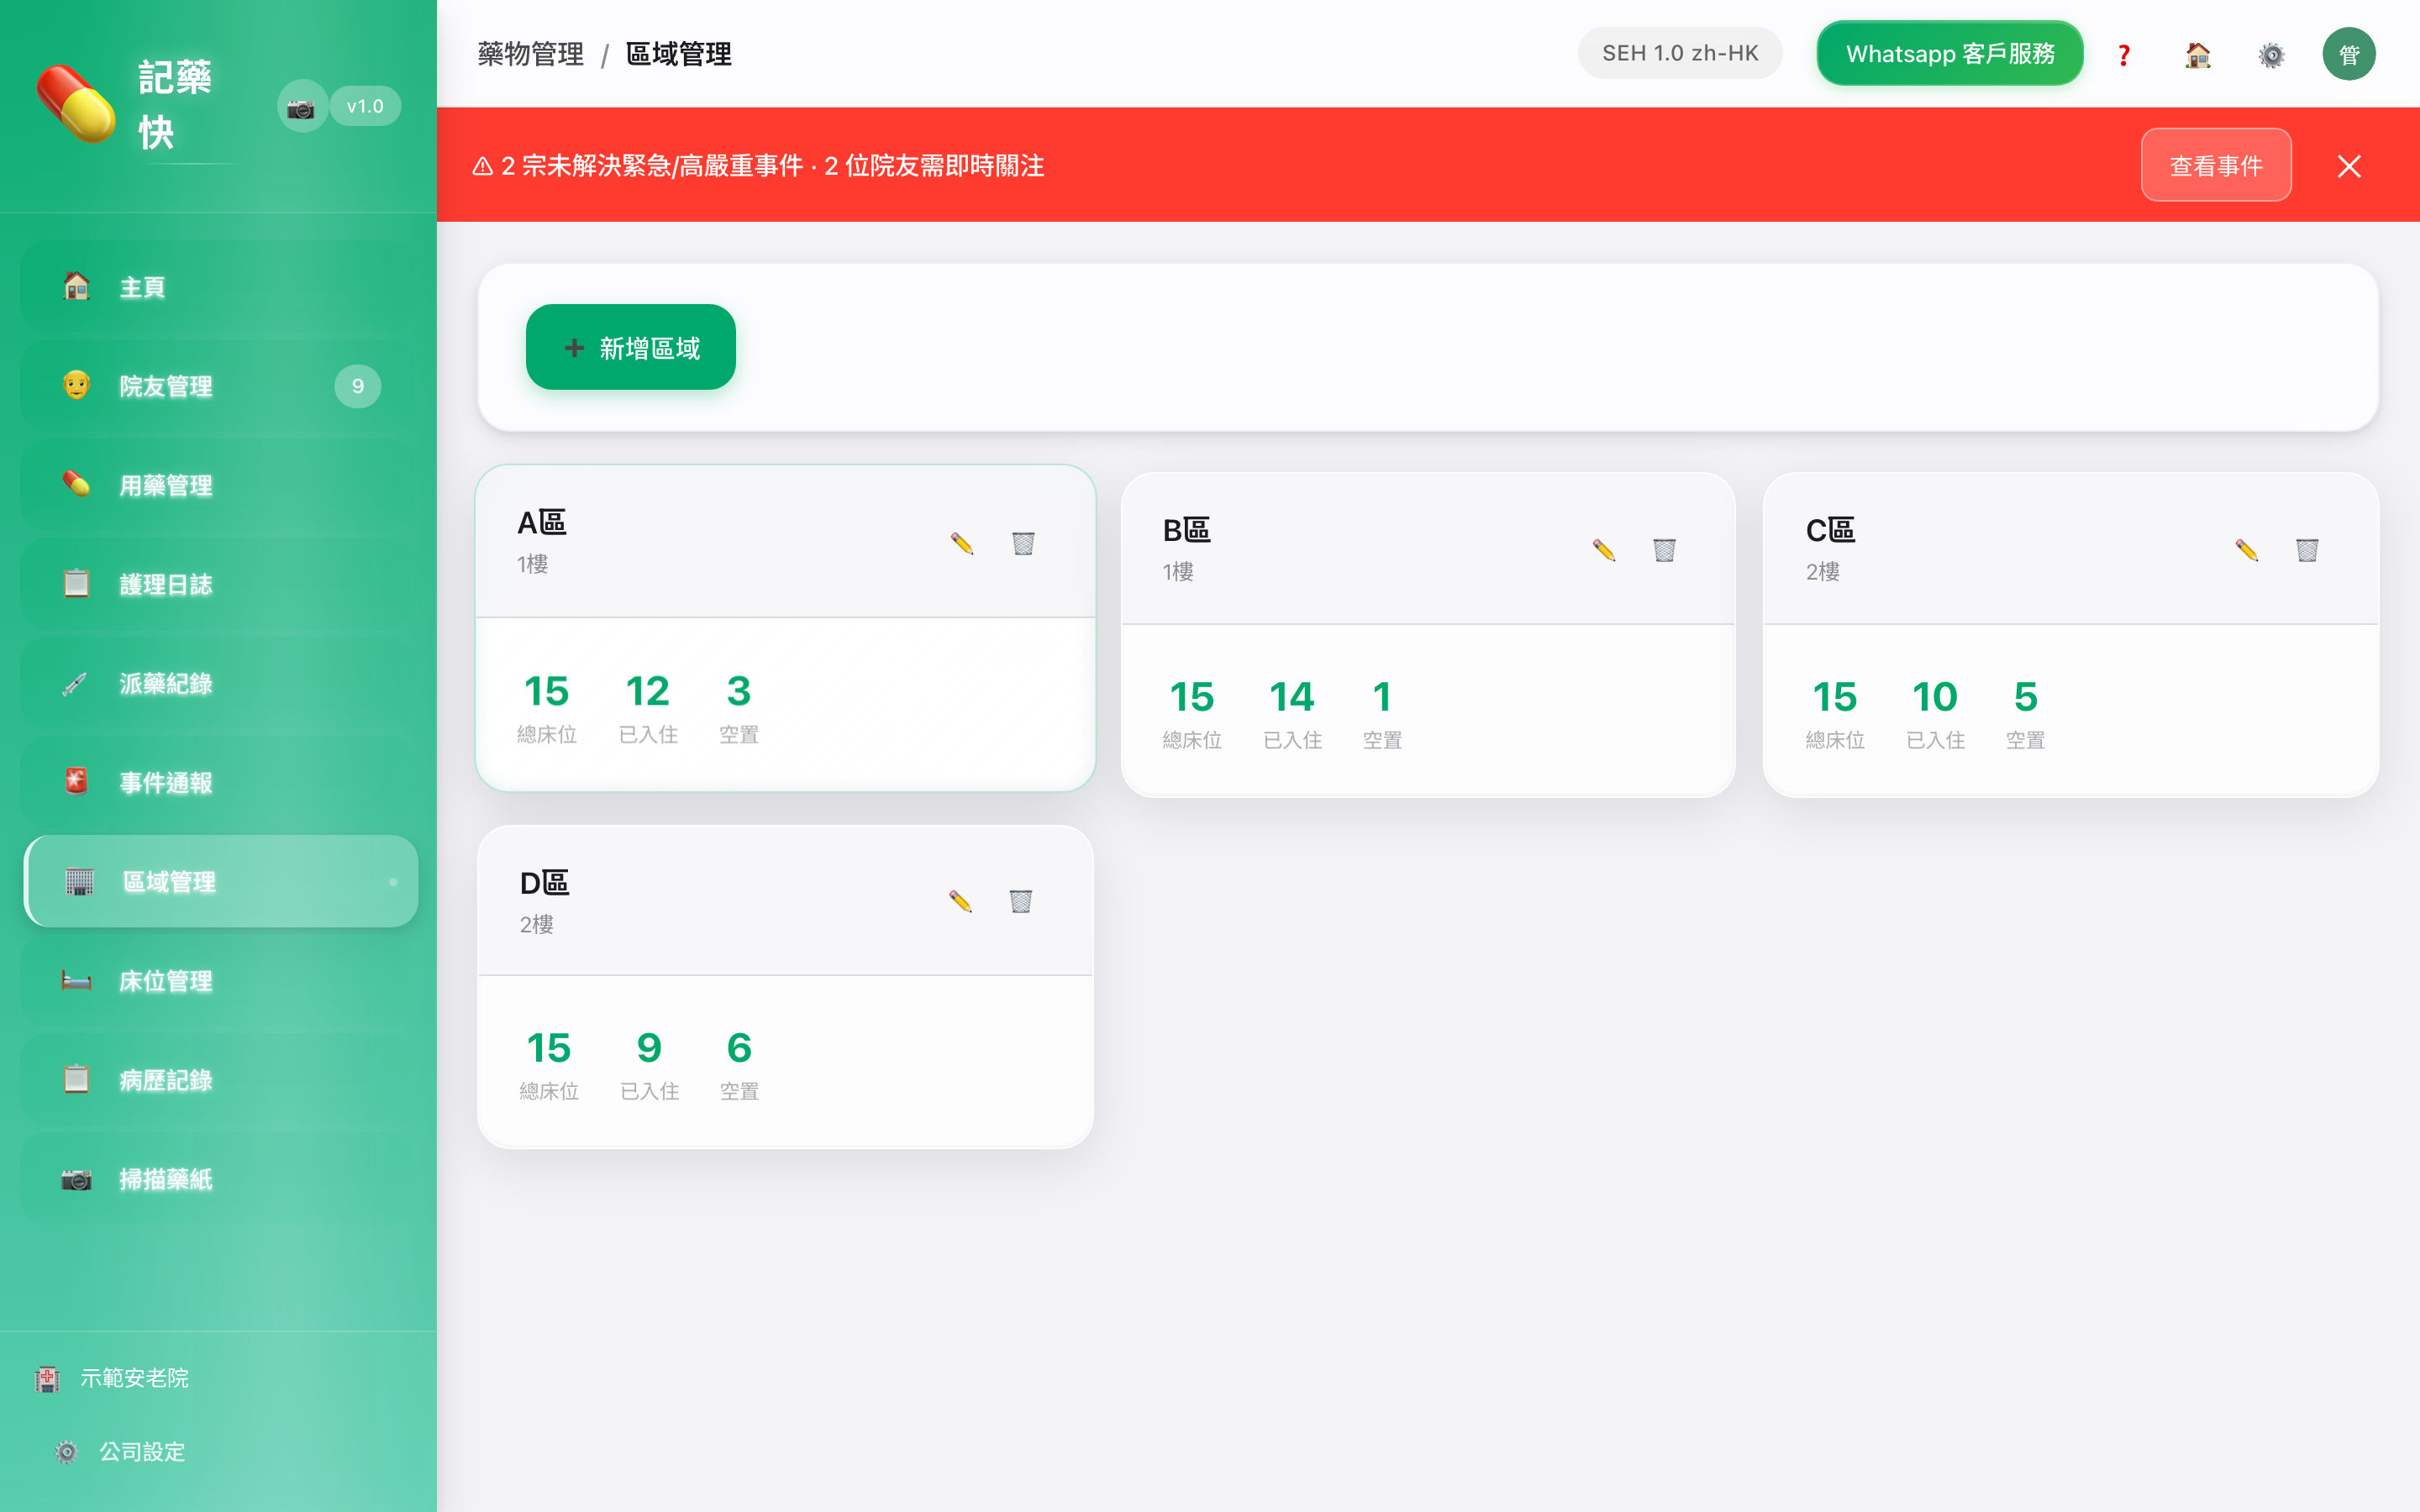This screenshot has height=1512, width=2420.
Task: Click the B區 card title
Action: tap(1187, 530)
